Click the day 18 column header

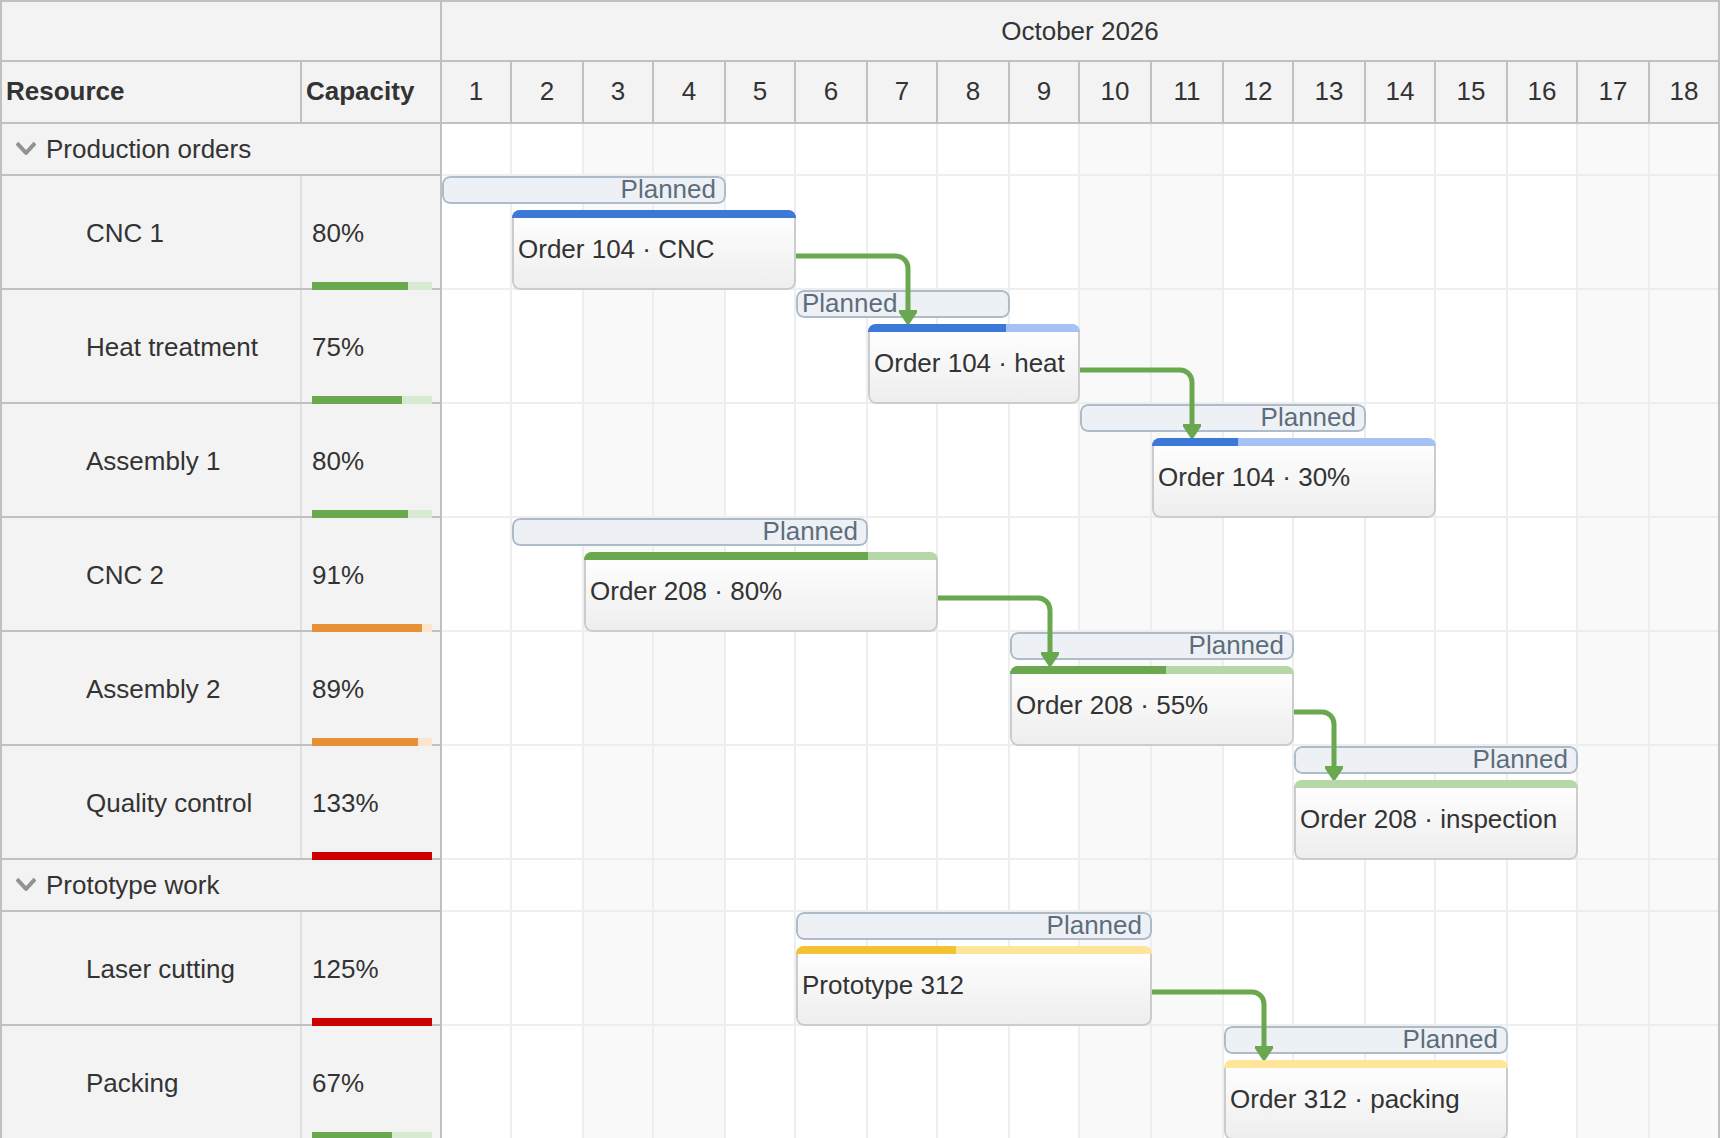click(1684, 92)
